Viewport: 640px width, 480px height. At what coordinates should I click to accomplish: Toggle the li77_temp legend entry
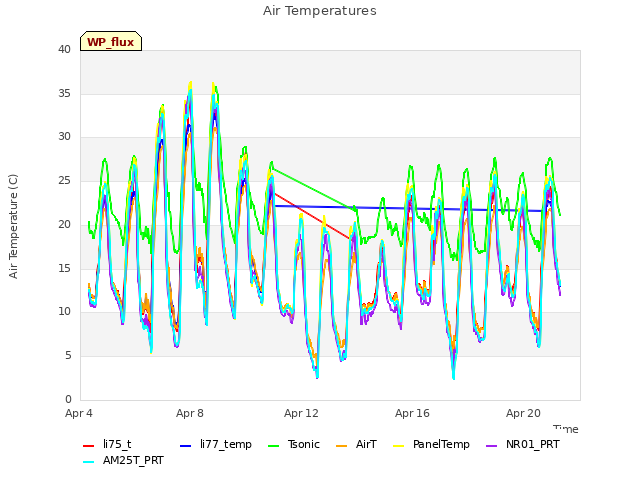tap(216, 444)
